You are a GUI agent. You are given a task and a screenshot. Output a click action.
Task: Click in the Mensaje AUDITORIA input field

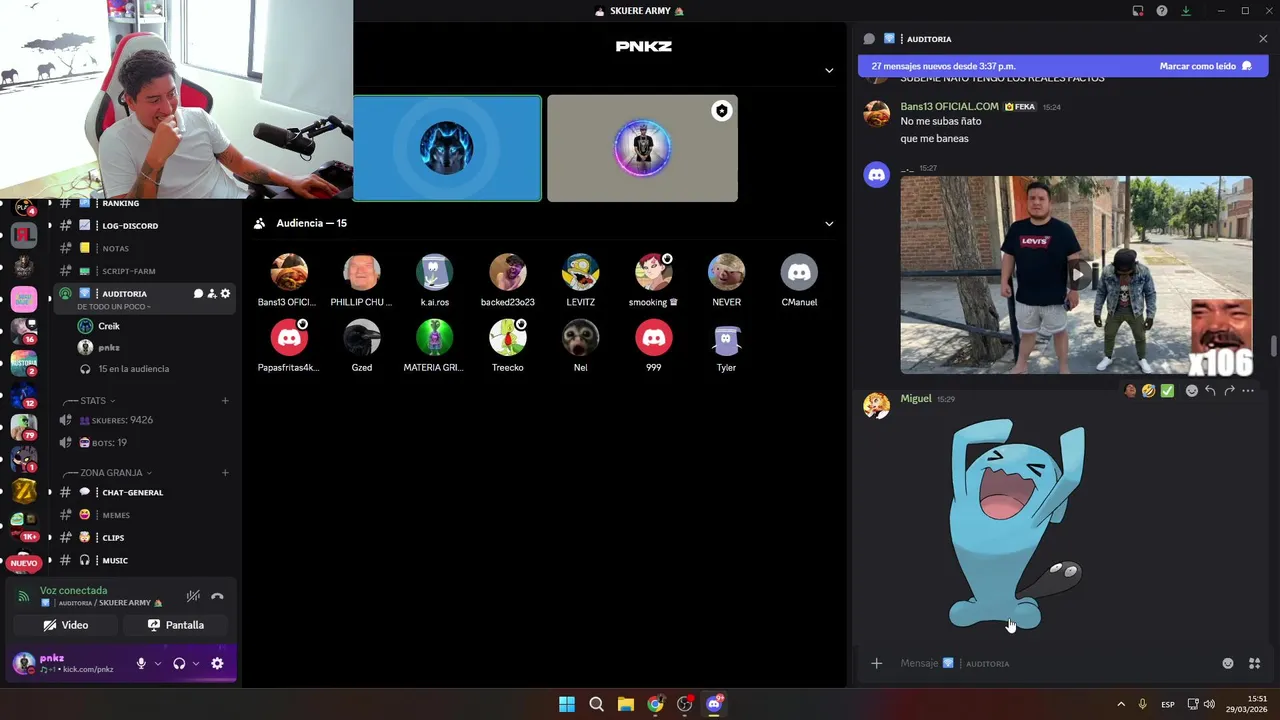(1055, 663)
